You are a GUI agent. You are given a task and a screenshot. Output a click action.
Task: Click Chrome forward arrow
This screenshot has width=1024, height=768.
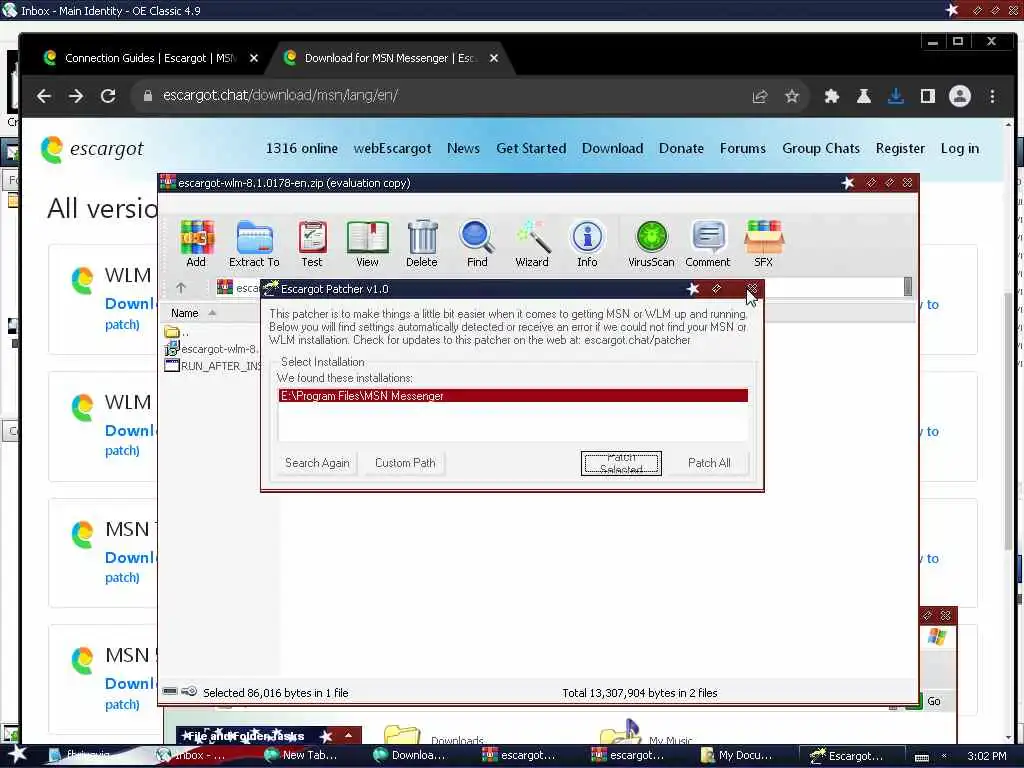[x=76, y=96]
